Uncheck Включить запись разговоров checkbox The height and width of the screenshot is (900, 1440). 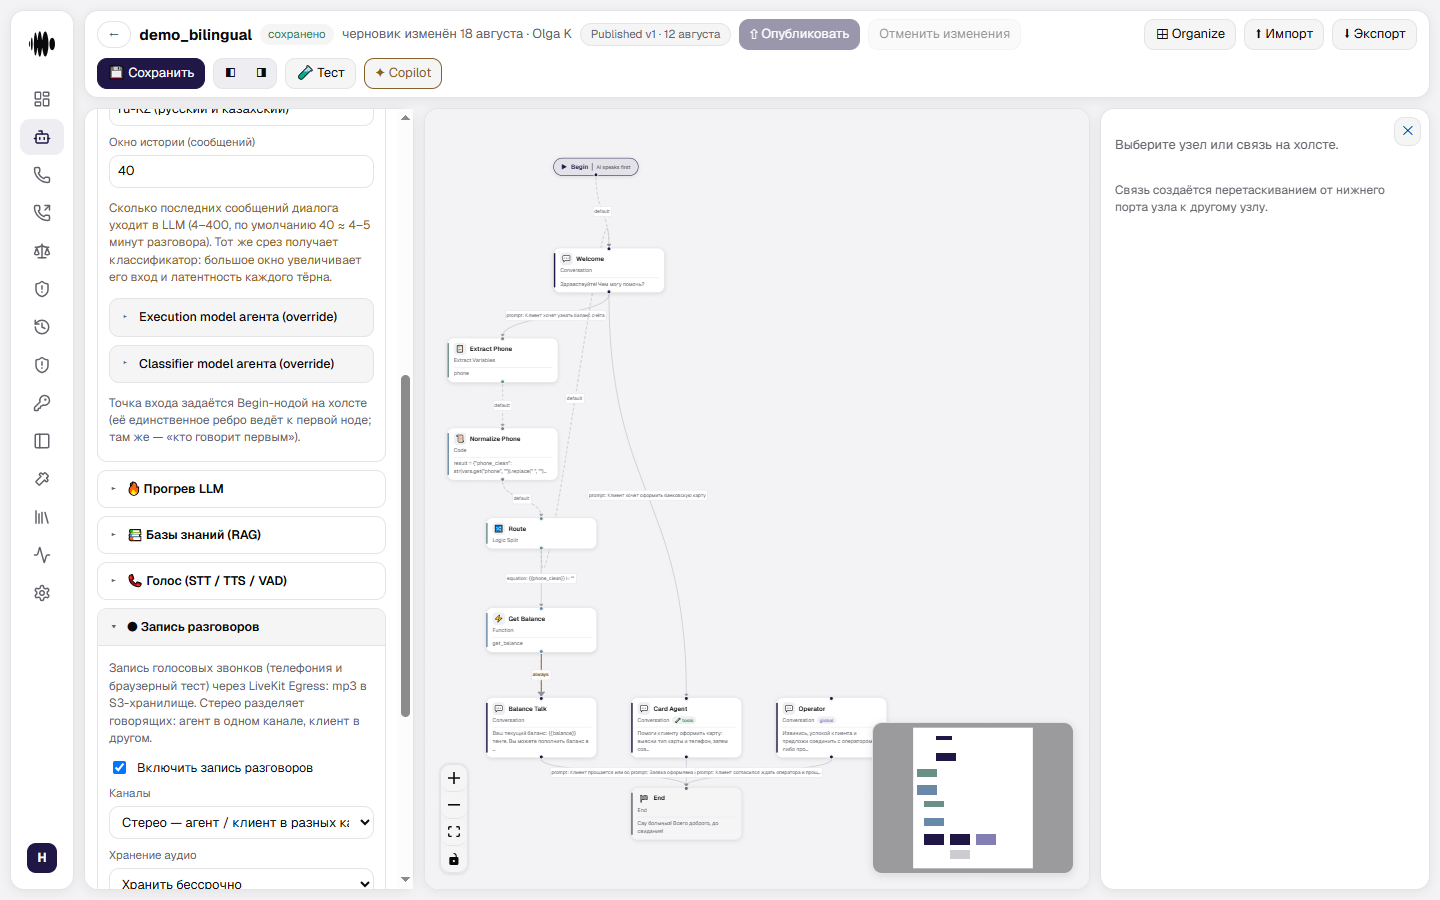[x=120, y=768]
